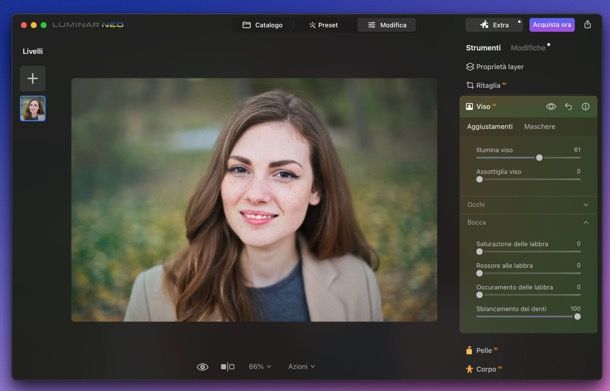The image size is (610, 391).
Task: Collapse the Bocca section
Action: click(528, 223)
